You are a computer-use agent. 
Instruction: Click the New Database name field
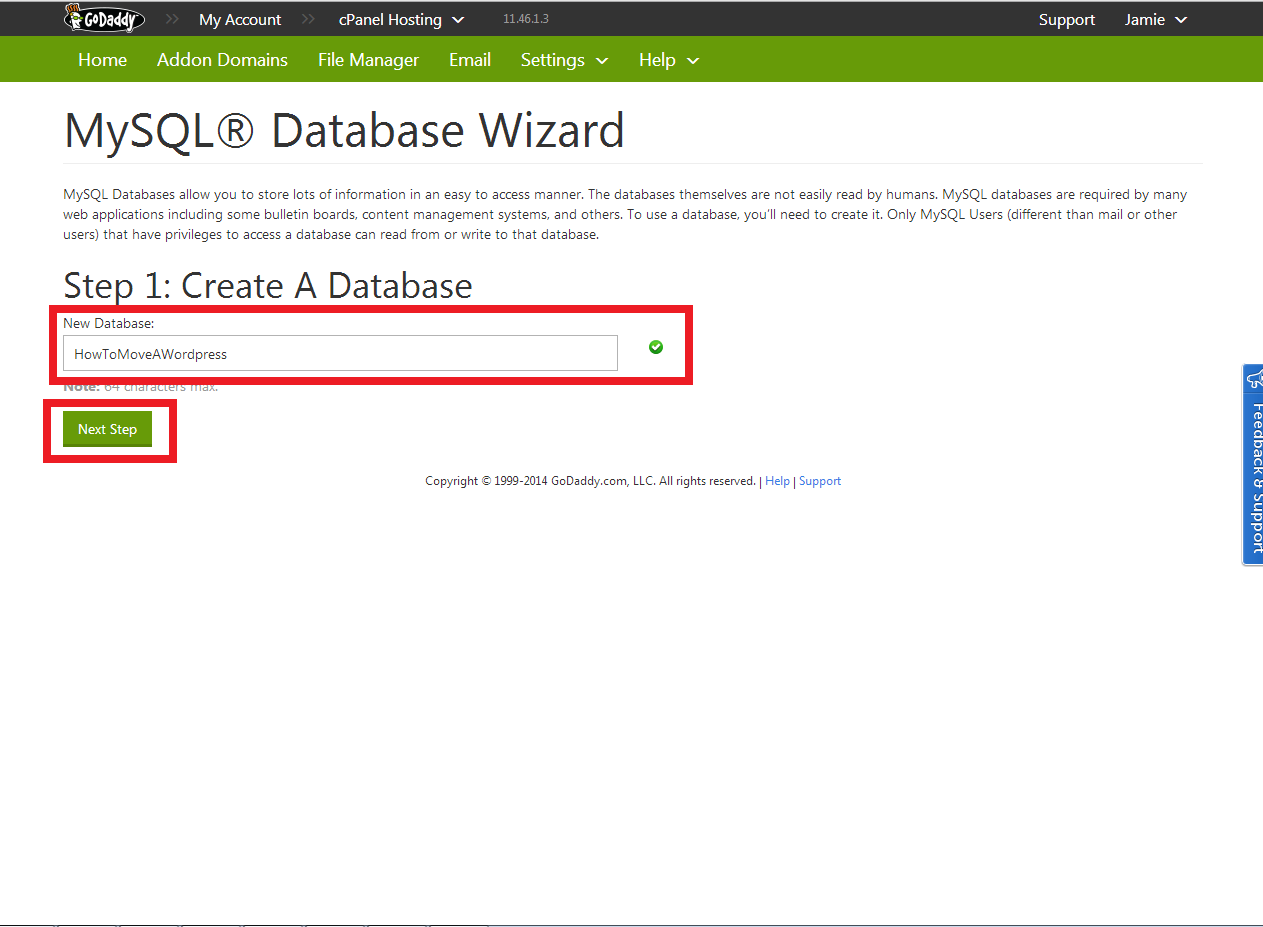[x=340, y=353]
